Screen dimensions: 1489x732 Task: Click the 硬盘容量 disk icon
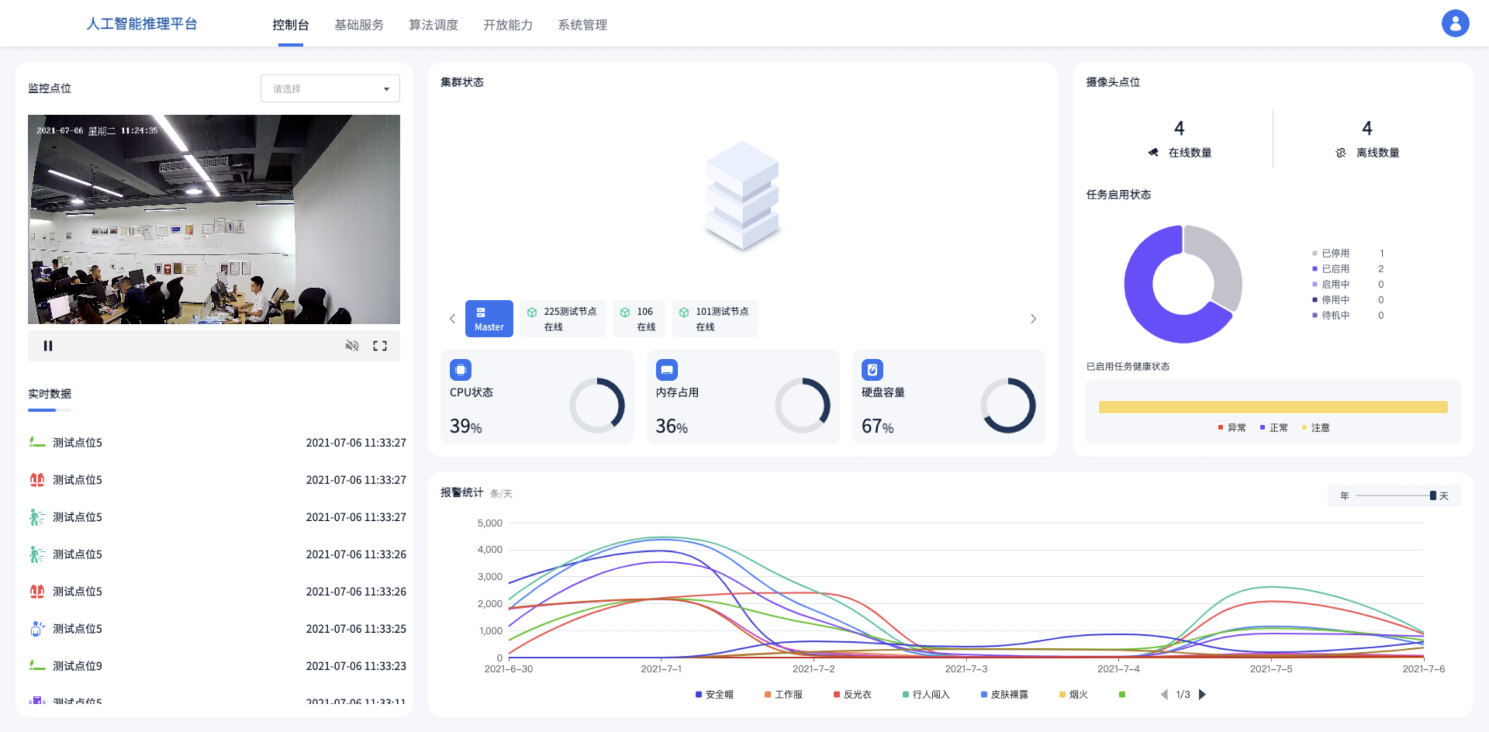872,369
